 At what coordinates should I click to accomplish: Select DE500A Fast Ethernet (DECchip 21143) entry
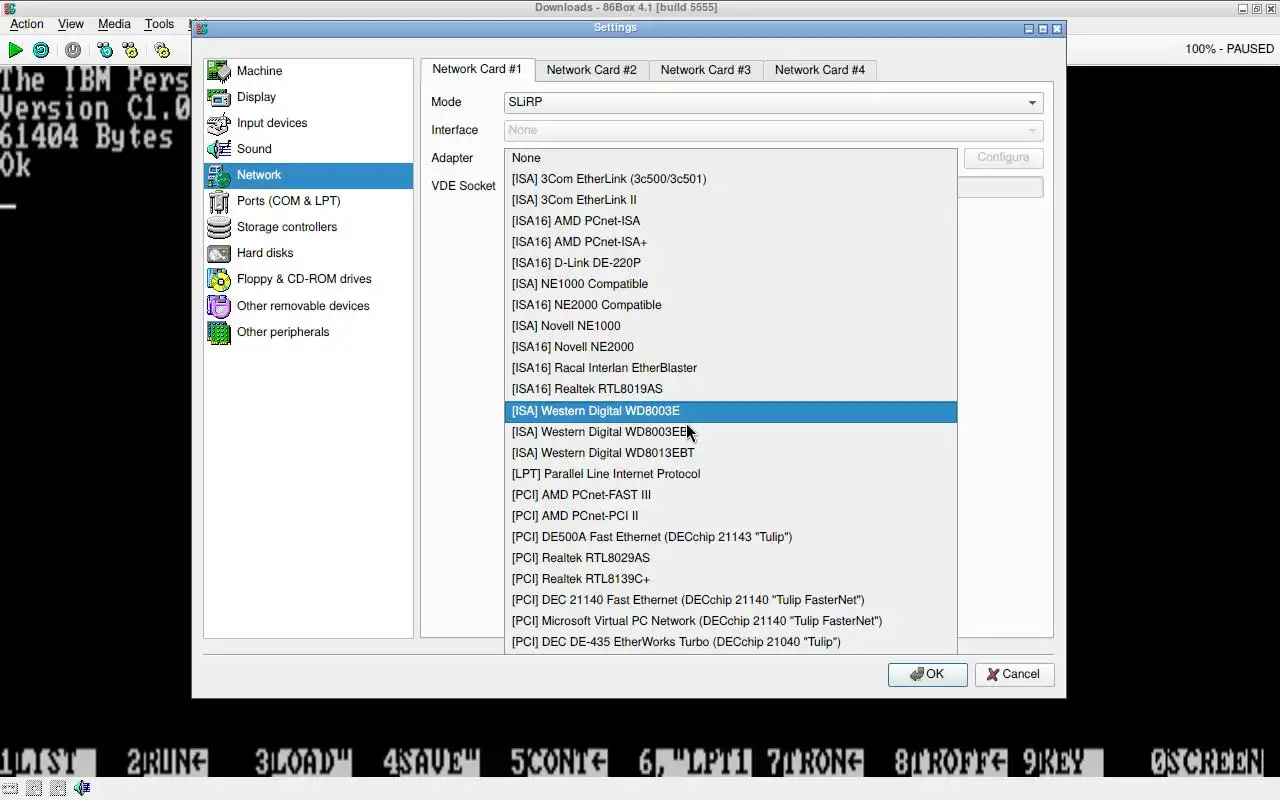[731, 537]
